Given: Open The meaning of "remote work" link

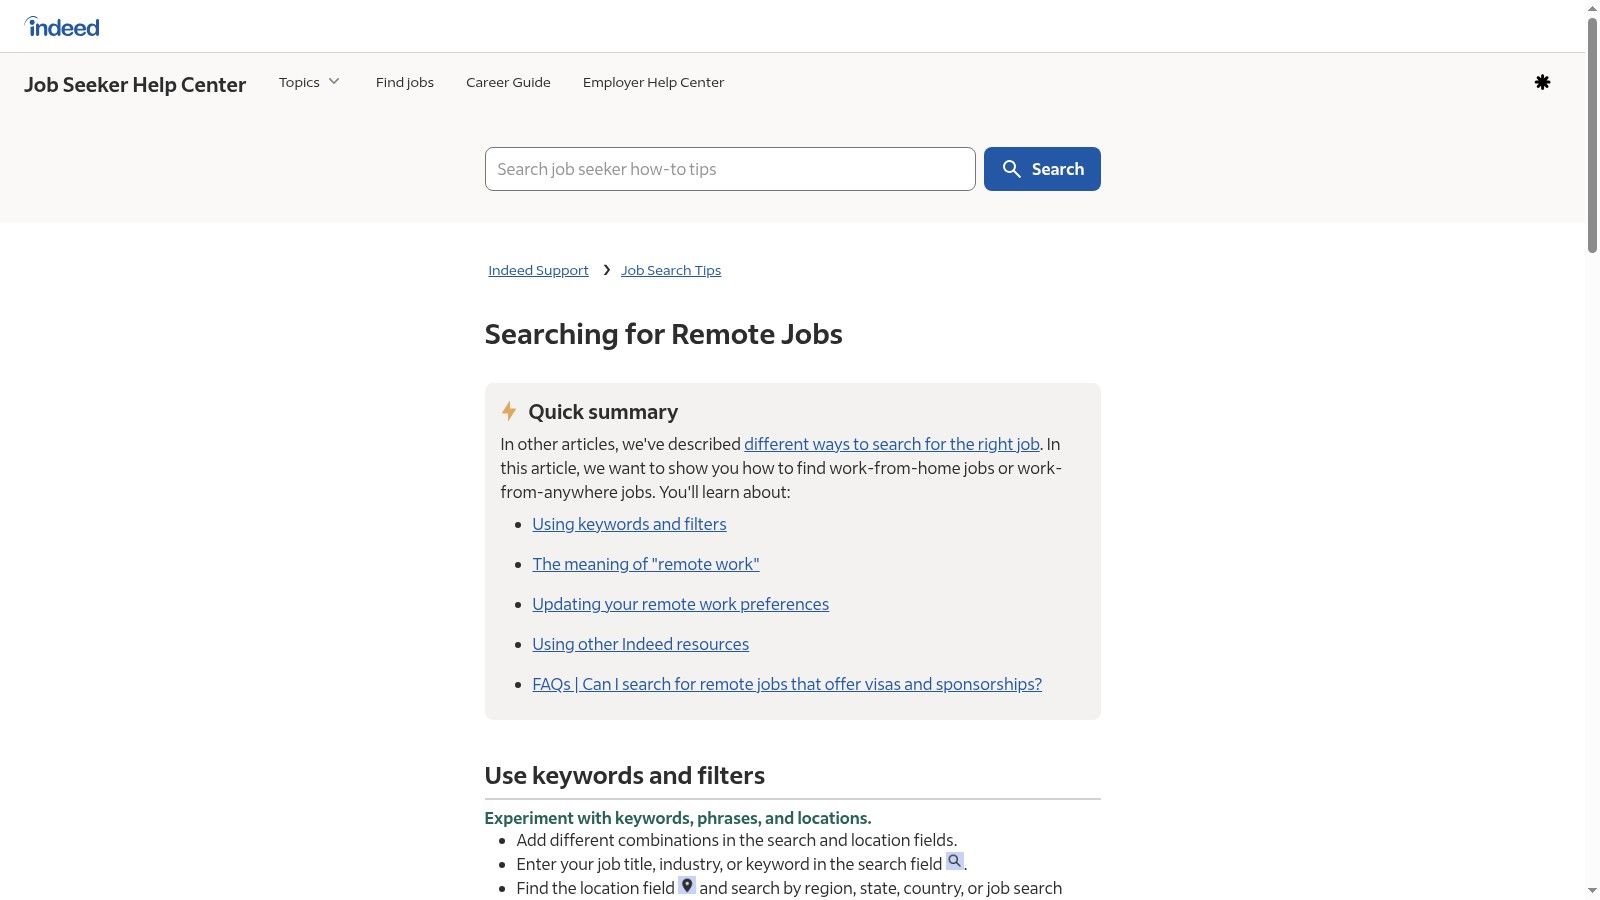Looking at the screenshot, I should point(646,564).
